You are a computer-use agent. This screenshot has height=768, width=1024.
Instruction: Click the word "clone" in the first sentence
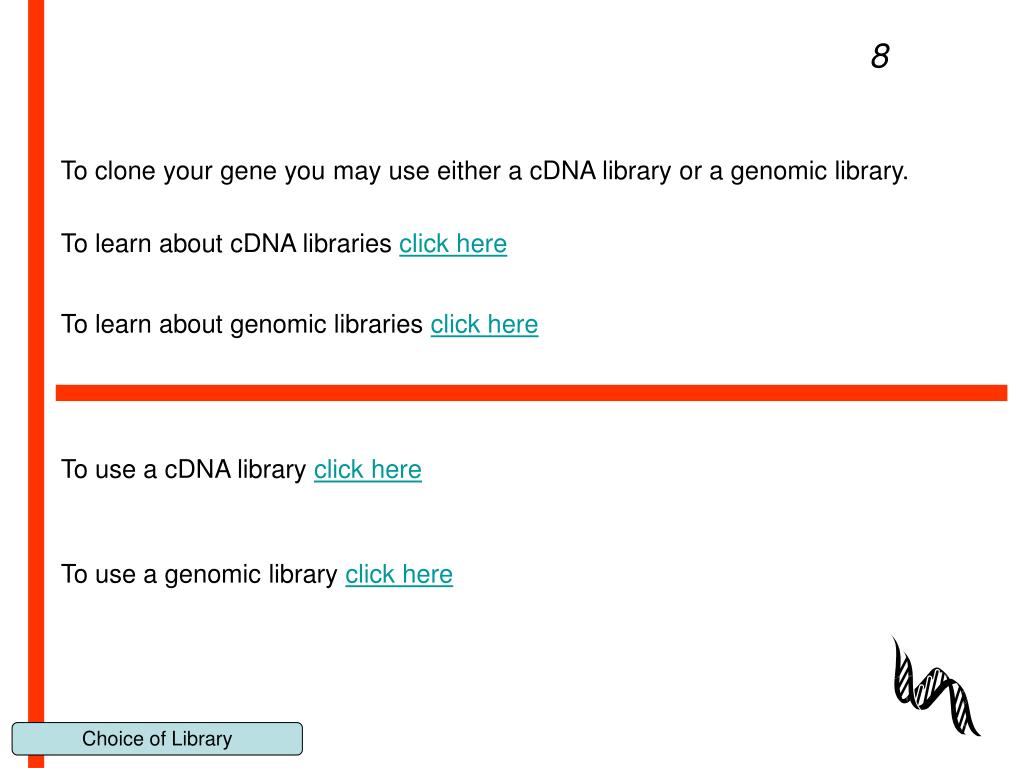coord(125,171)
